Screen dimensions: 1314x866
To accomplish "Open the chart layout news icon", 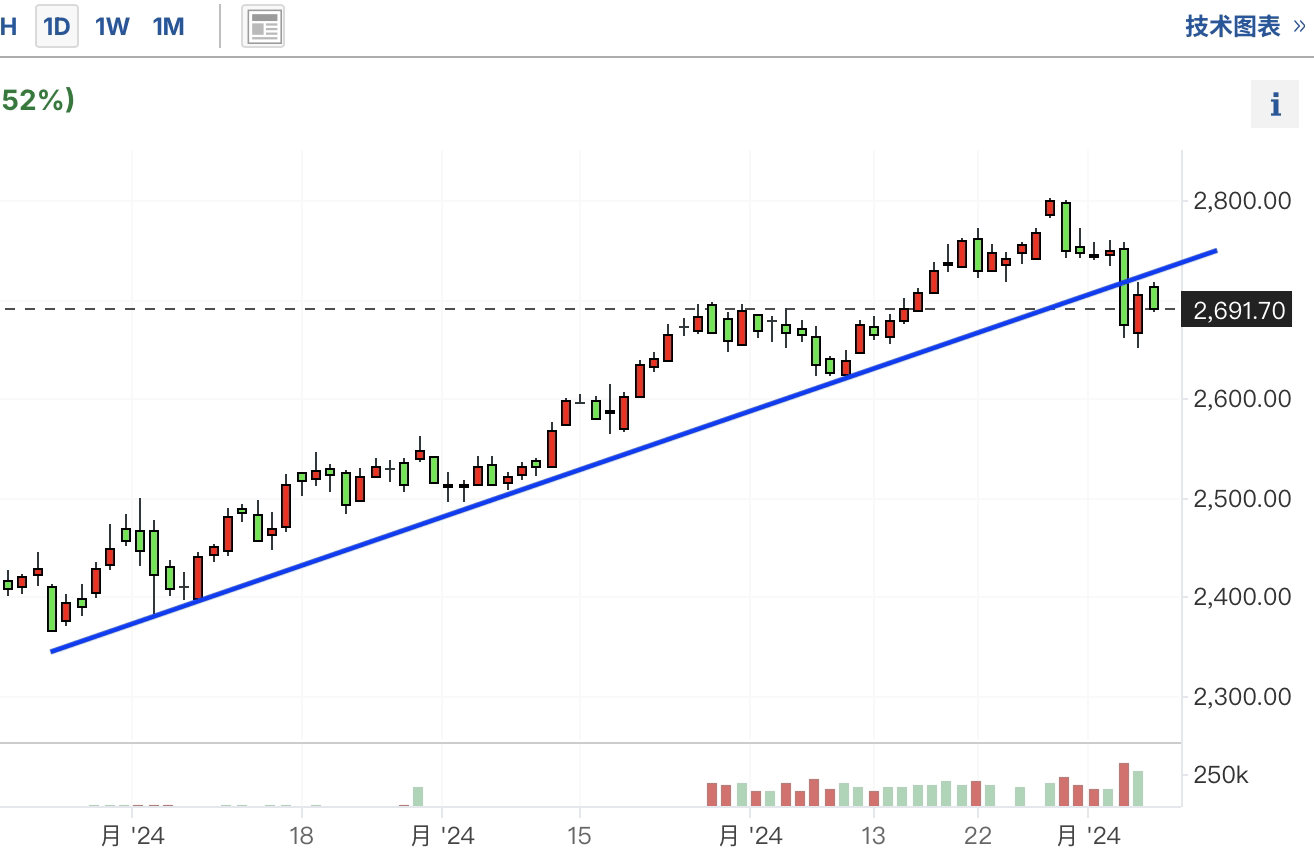I will pos(264,26).
